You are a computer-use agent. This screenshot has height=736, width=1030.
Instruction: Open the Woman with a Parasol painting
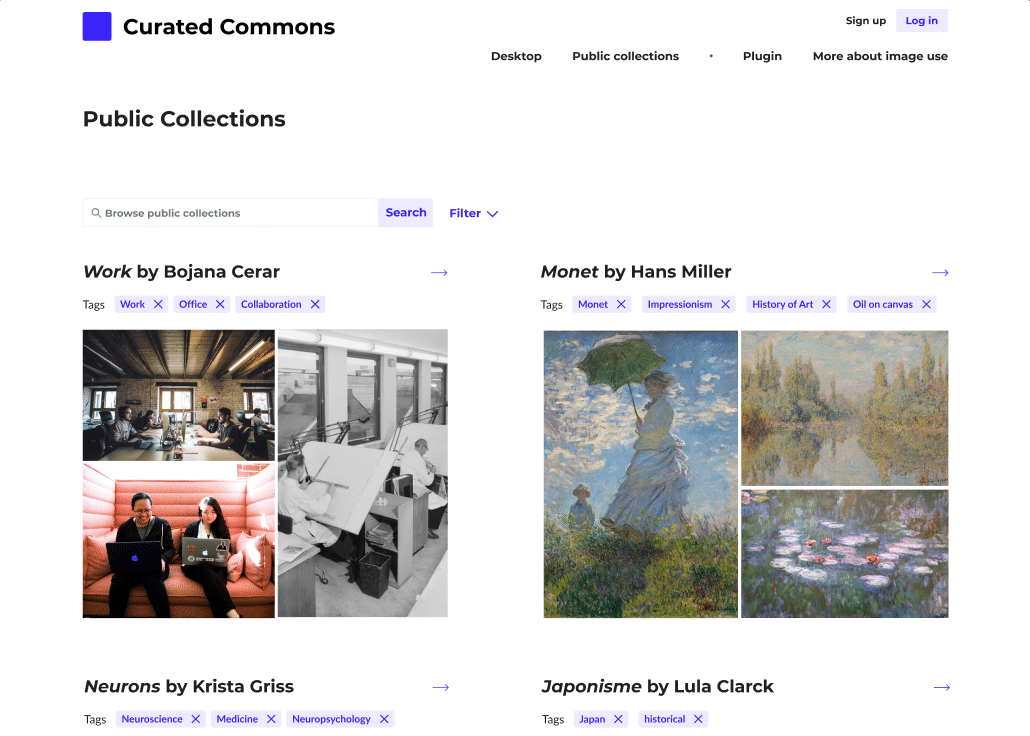pos(640,474)
